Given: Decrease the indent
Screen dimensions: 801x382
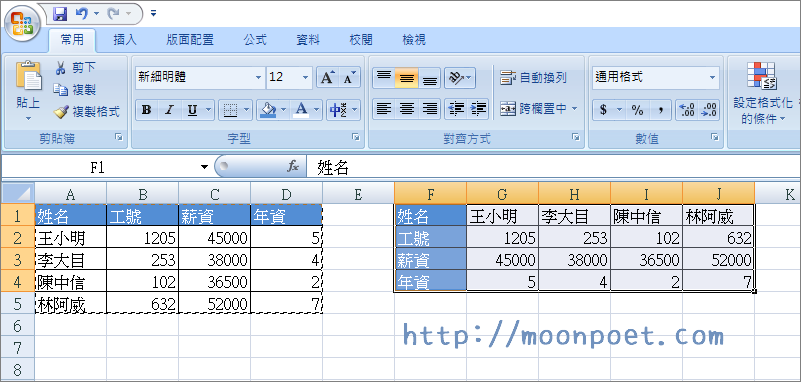Looking at the screenshot, I should click(x=456, y=109).
